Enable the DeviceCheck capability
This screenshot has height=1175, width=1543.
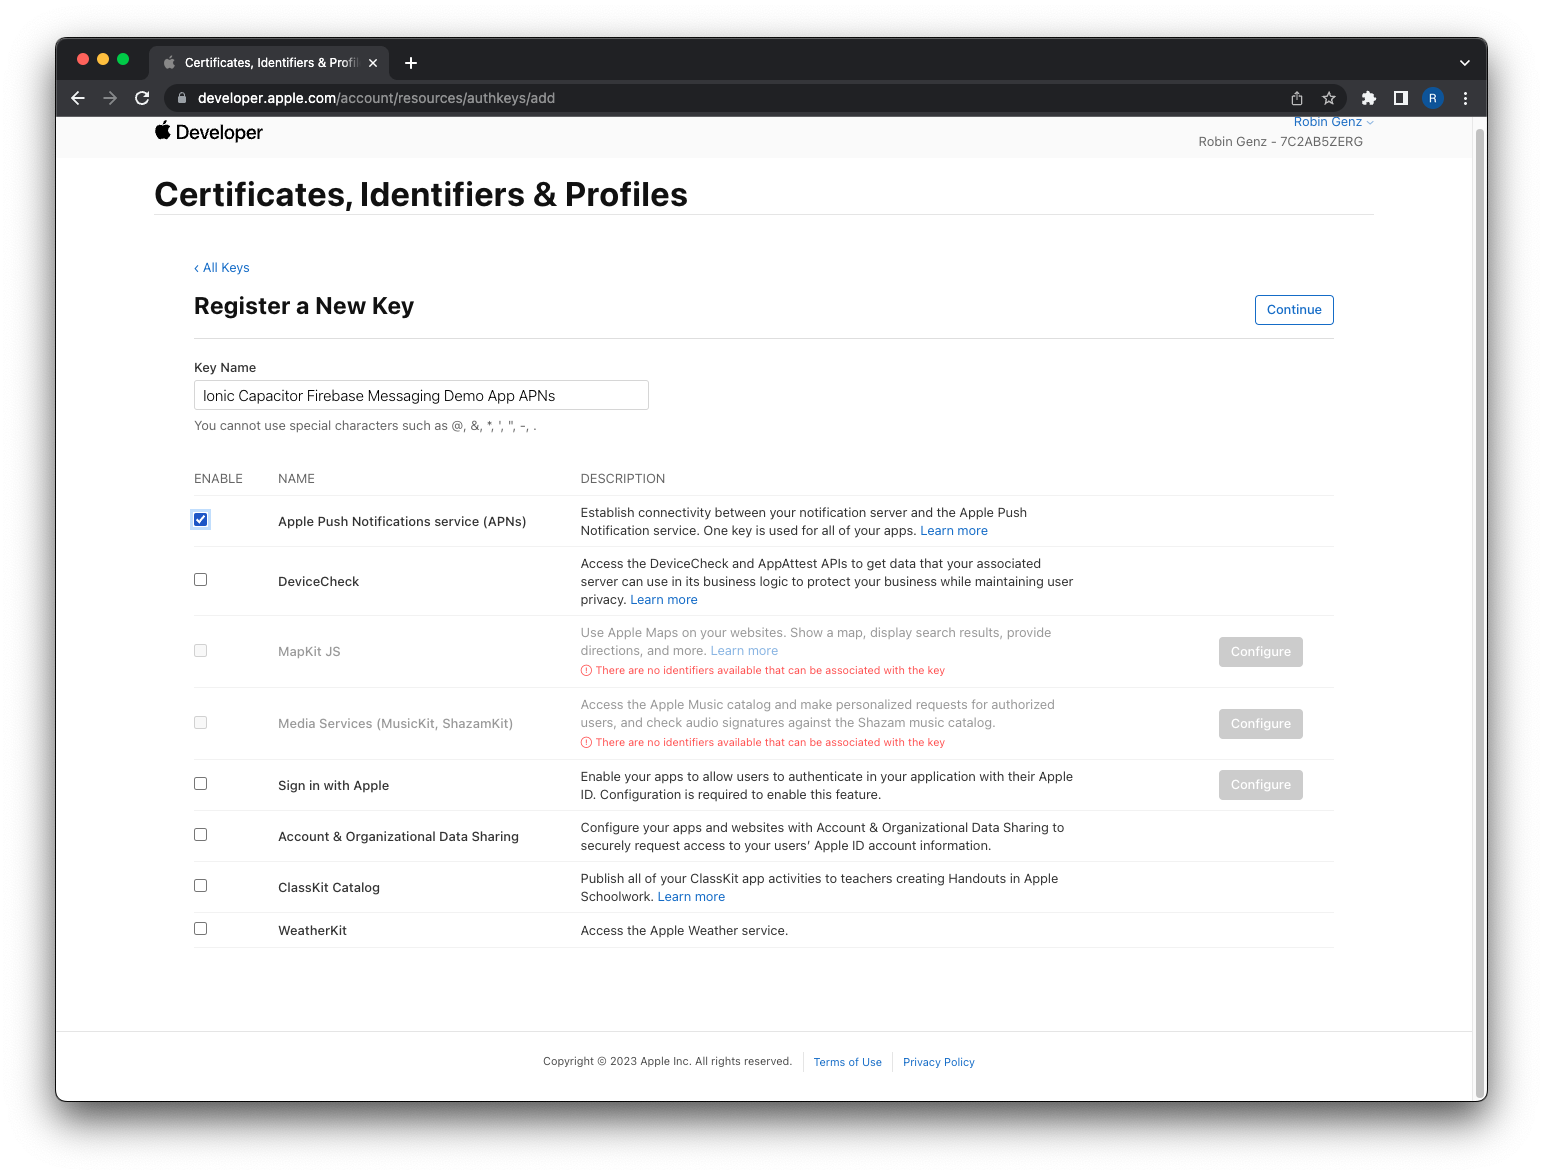(200, 579)
